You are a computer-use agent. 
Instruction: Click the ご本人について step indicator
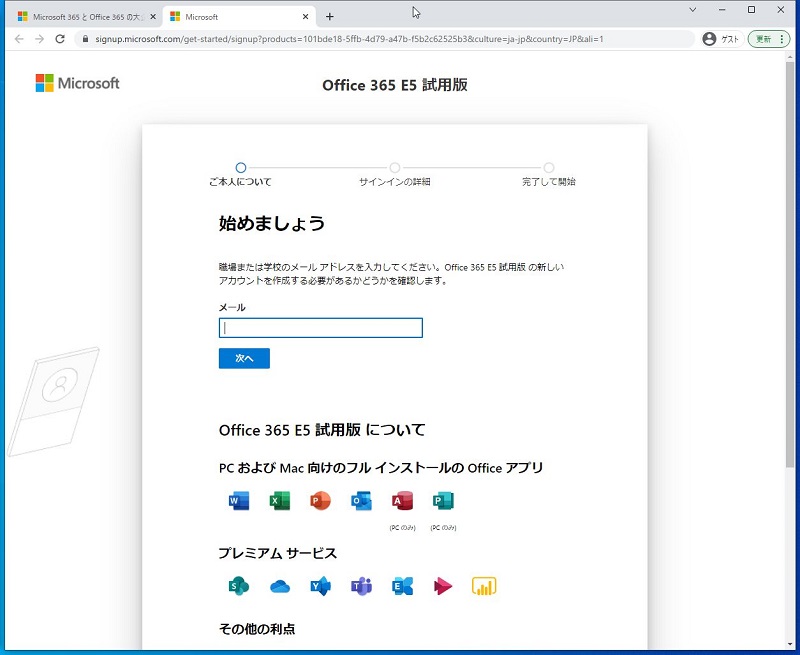[x=240, y=175]
